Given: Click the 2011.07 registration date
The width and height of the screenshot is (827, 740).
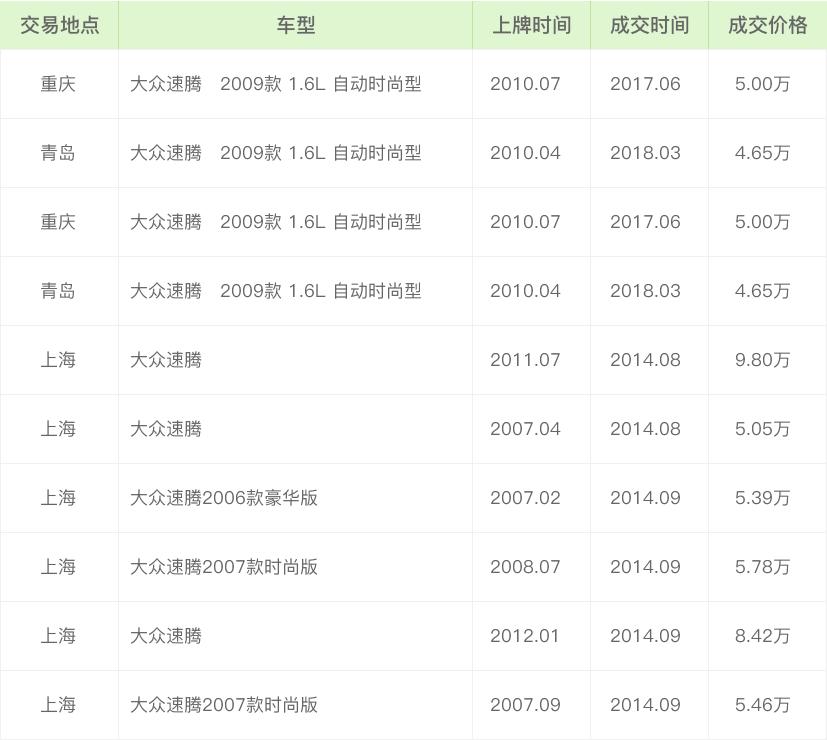Looking at the screenshot, I should coord(525,360).
